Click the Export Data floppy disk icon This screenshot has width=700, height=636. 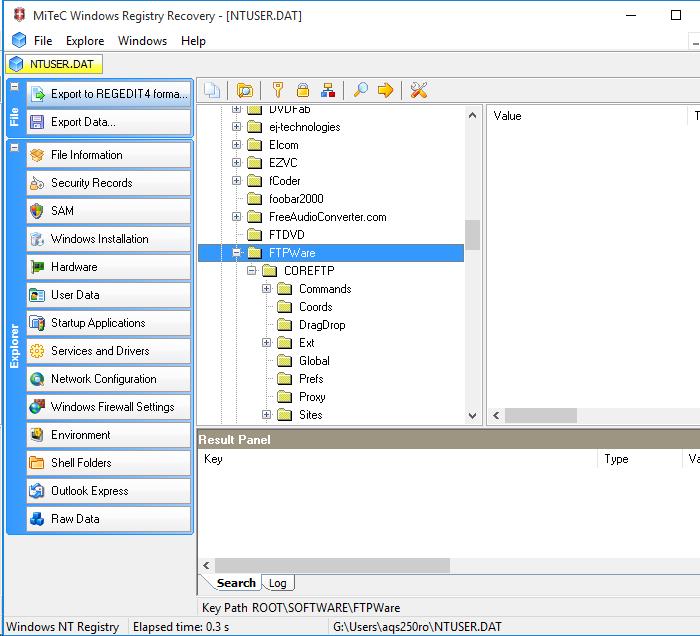point(37,122)
